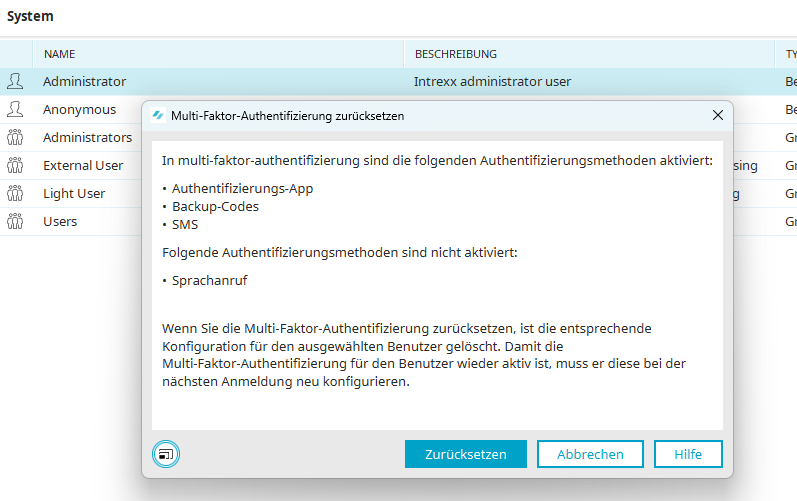Image resolution: width=797 pixels, height=501 pixels.
Task: Click the Intrexx logo in dialog title
Action: click(x=157, y=116)
